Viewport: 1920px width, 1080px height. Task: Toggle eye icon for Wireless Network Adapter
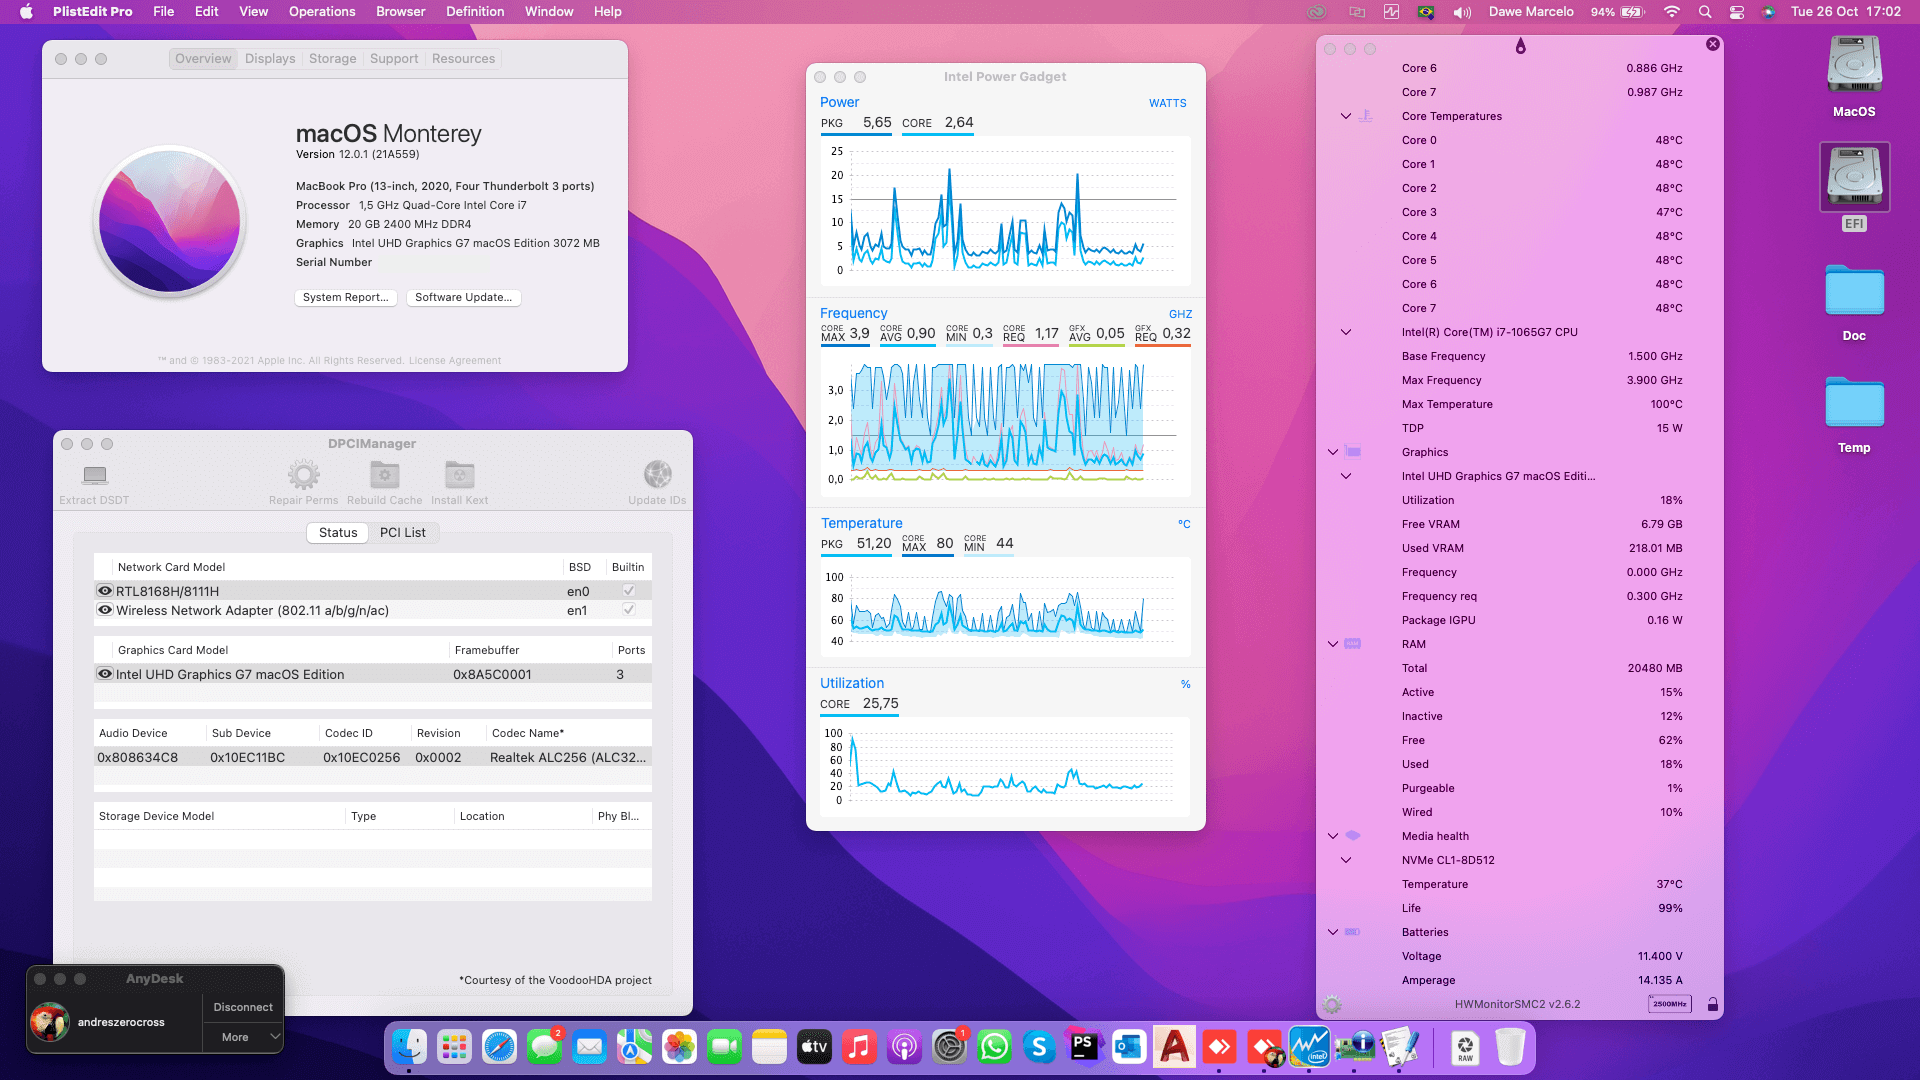(104, 610)
